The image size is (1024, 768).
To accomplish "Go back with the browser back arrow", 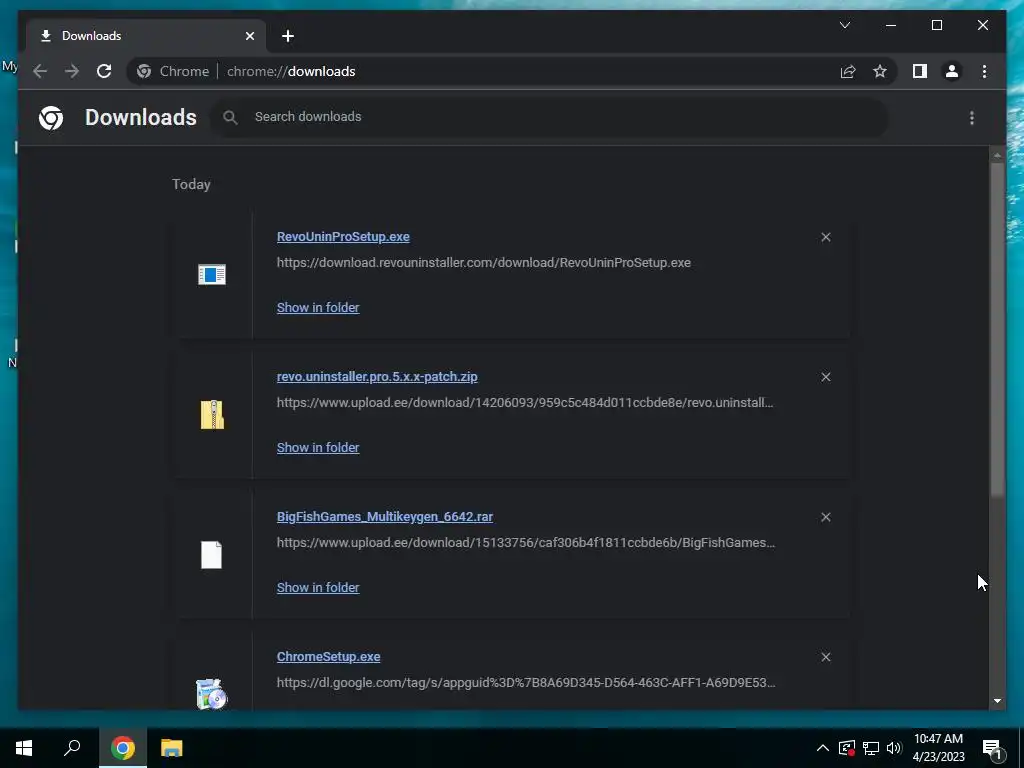I will click(x=40, y=71).
